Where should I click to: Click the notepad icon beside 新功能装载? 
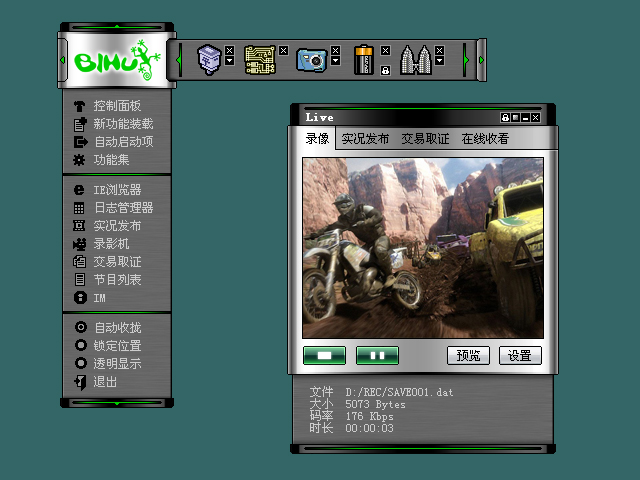click(80, 124)
